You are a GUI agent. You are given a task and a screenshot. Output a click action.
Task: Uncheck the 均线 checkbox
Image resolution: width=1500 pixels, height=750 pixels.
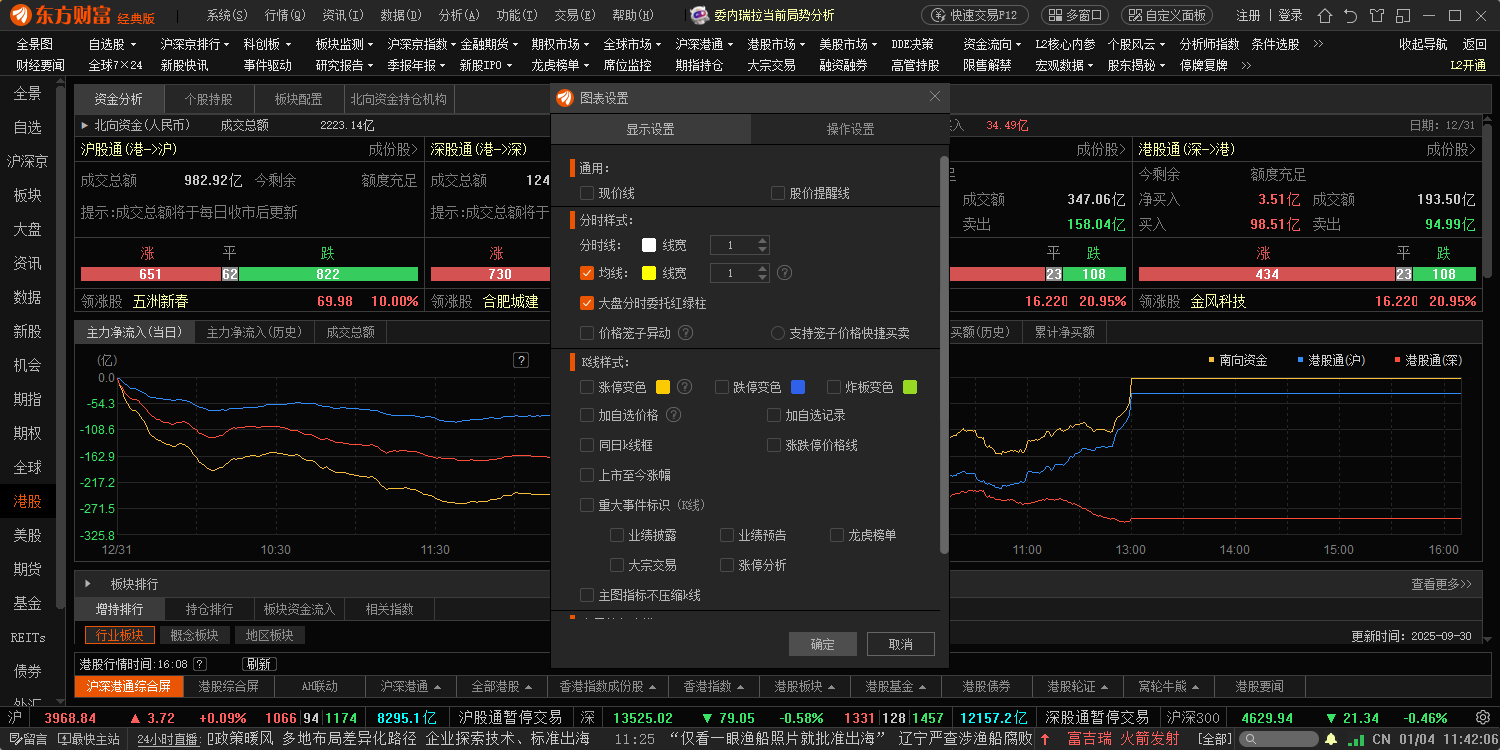(x=587, y=273)
